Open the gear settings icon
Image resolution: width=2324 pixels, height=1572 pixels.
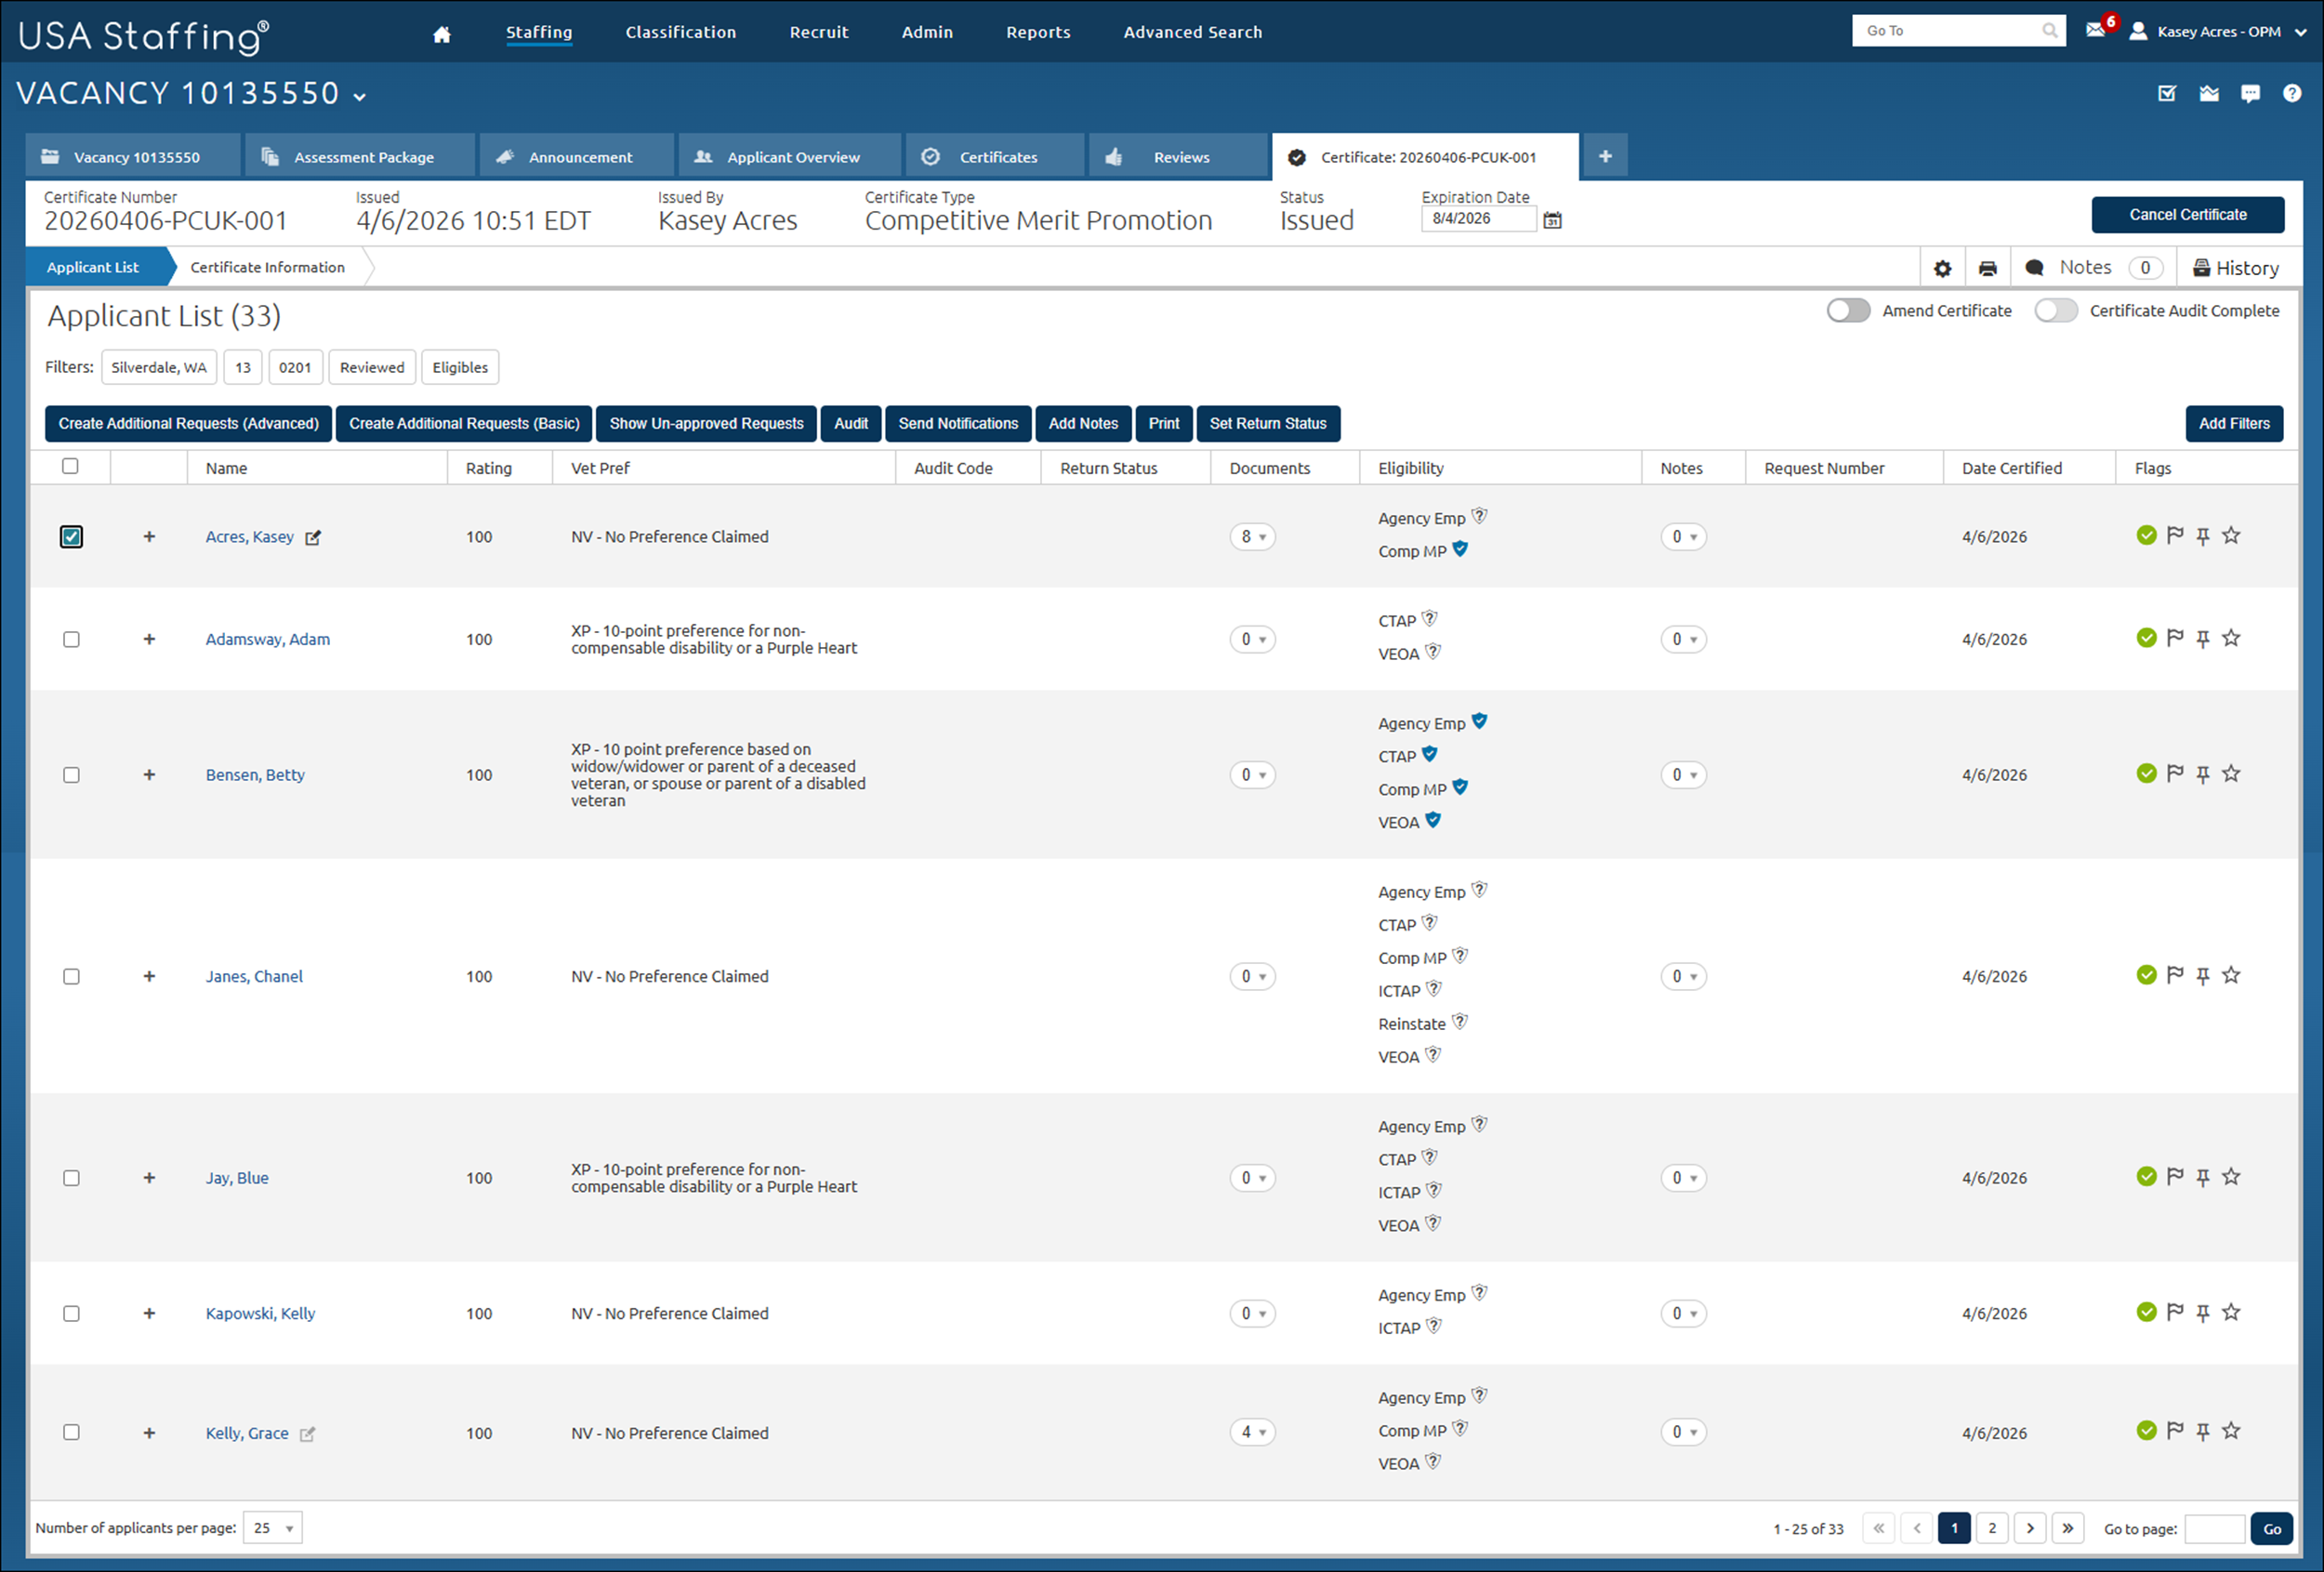click(1942, 268)
